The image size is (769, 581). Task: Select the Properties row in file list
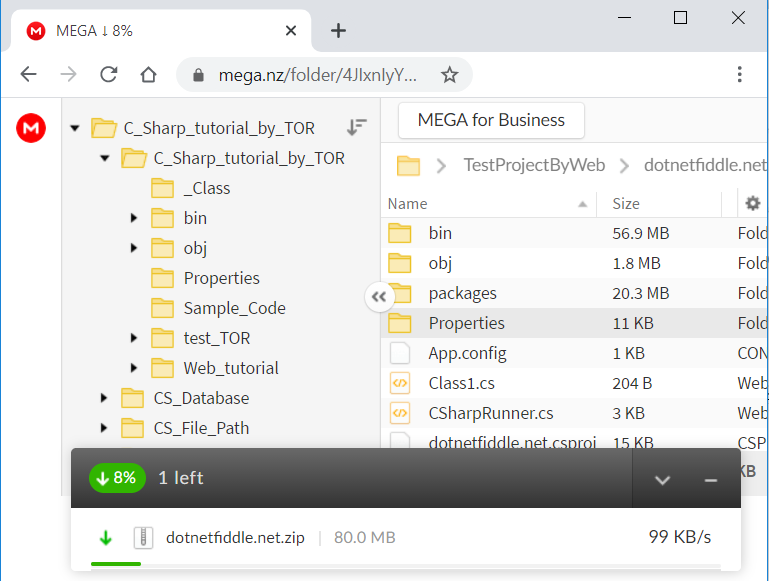tap(574, 323)
